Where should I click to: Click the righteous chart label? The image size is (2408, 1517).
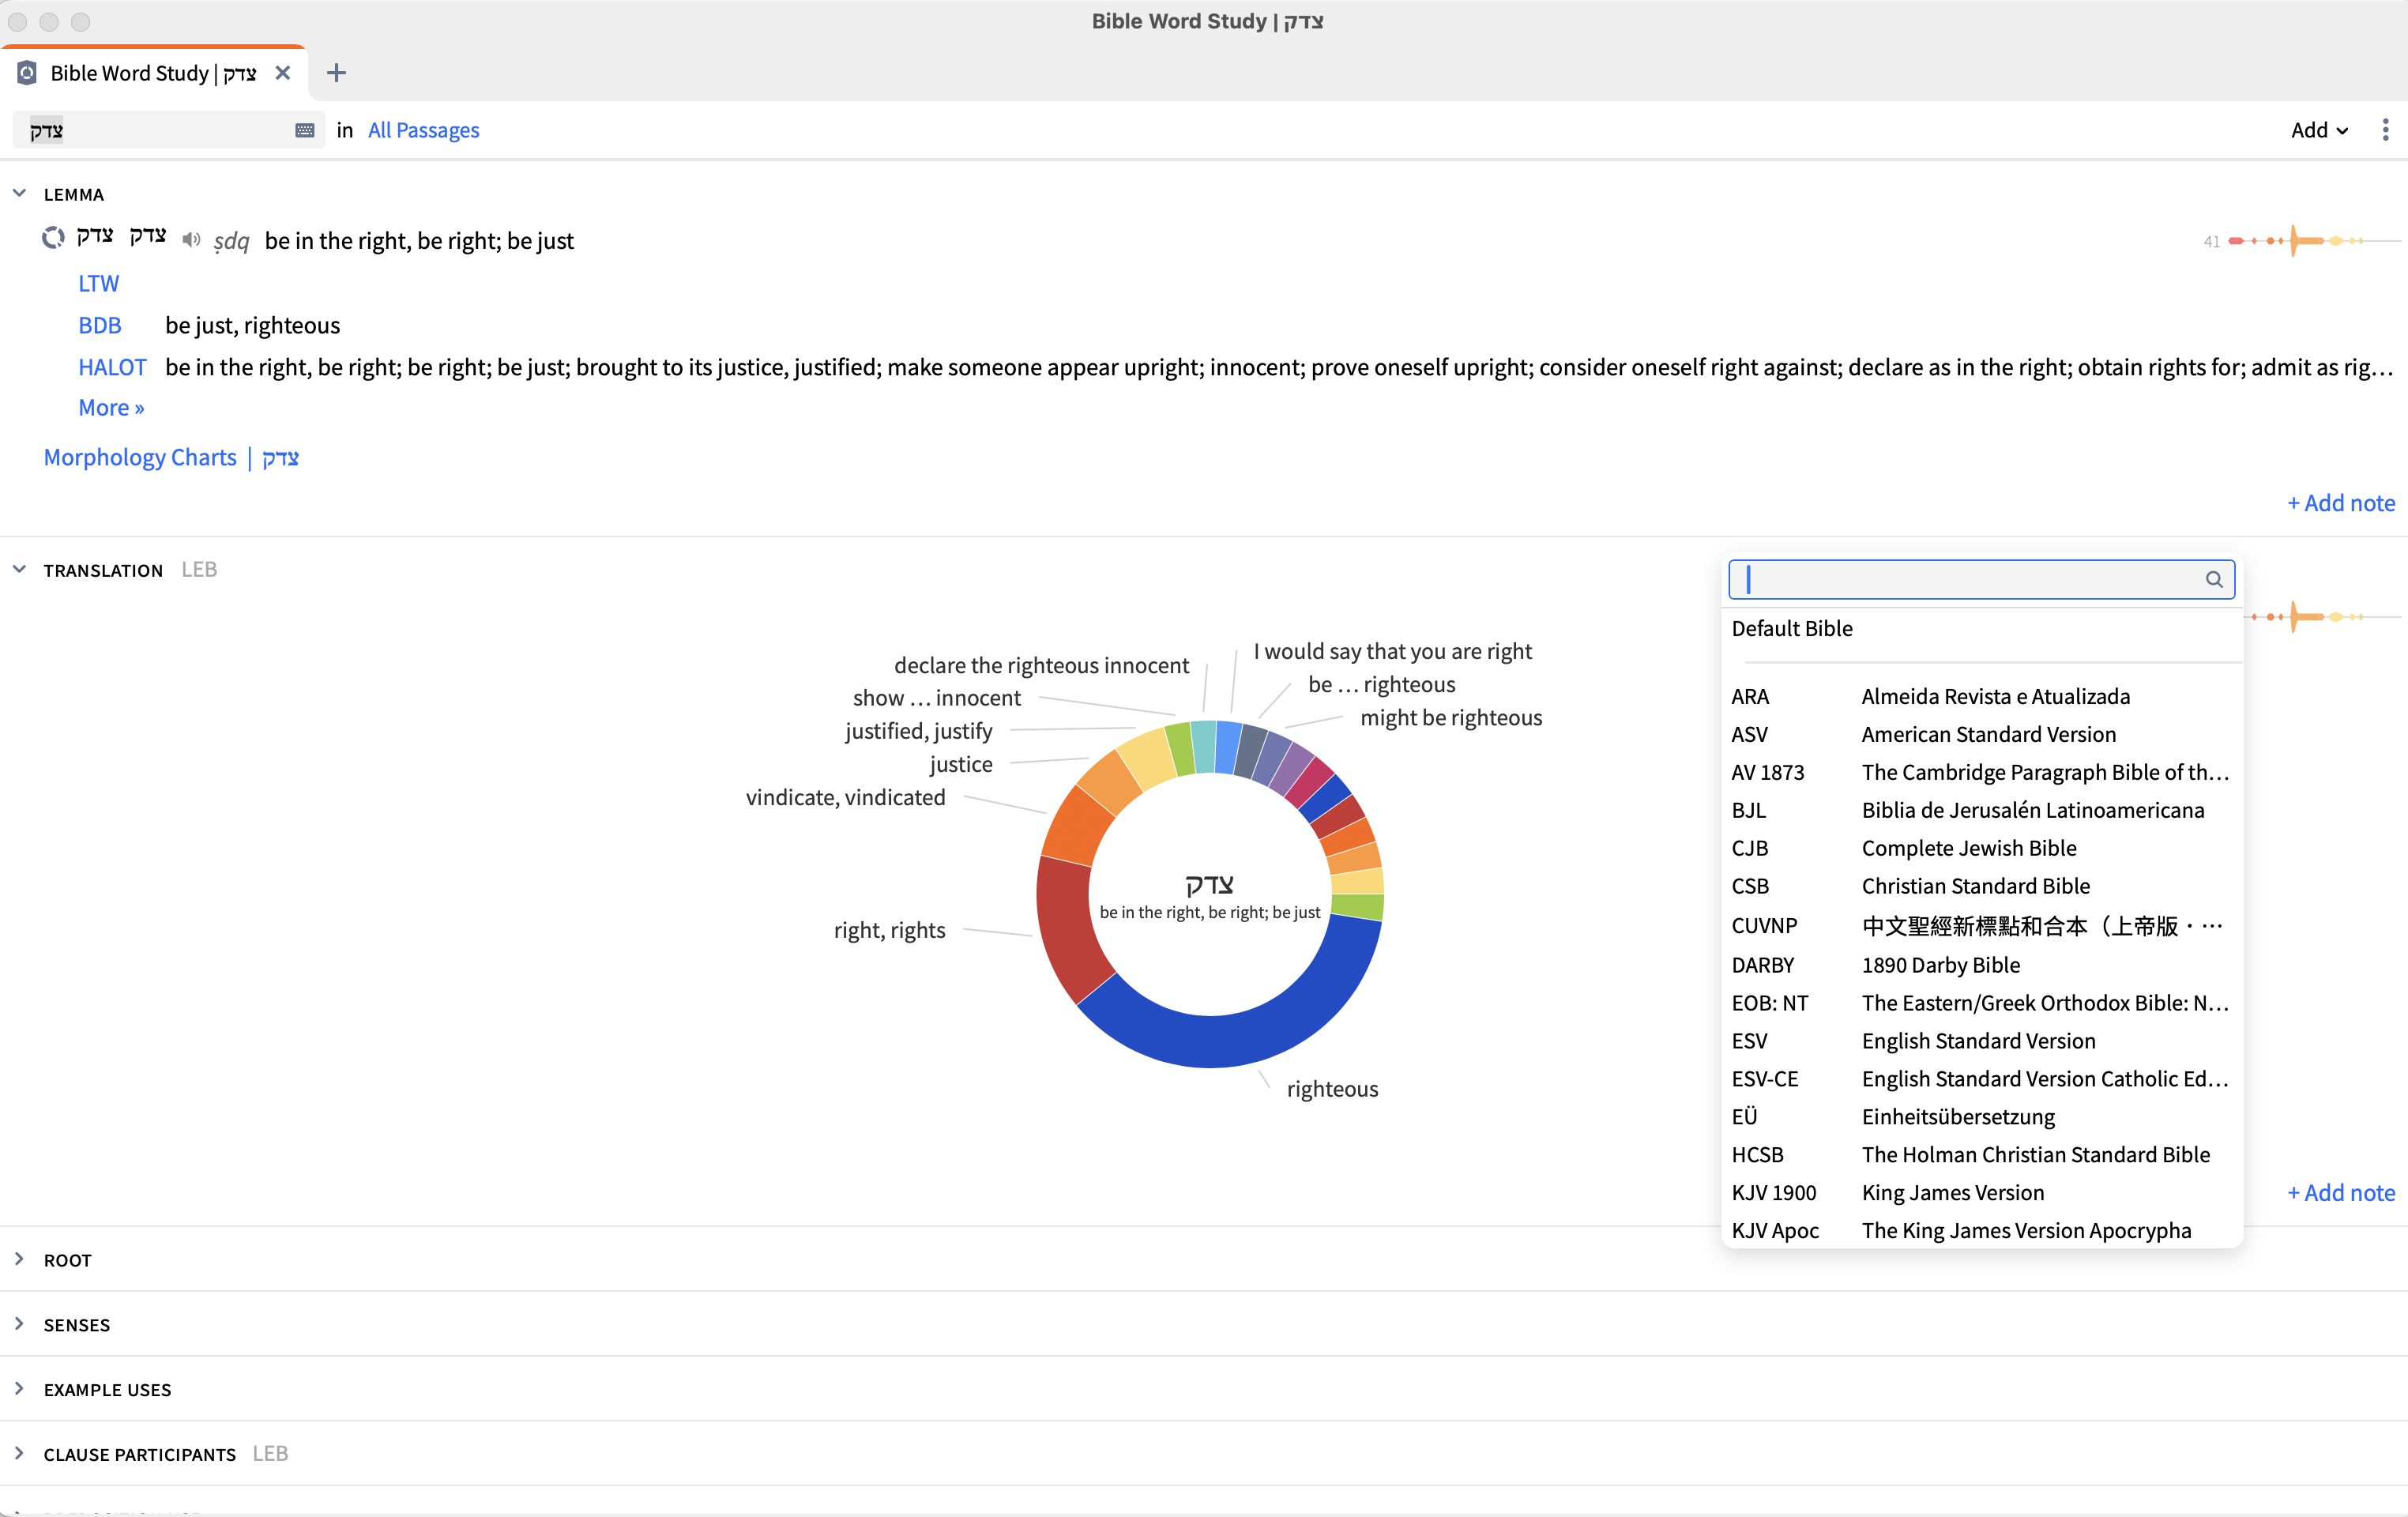pos(1332,1089)
